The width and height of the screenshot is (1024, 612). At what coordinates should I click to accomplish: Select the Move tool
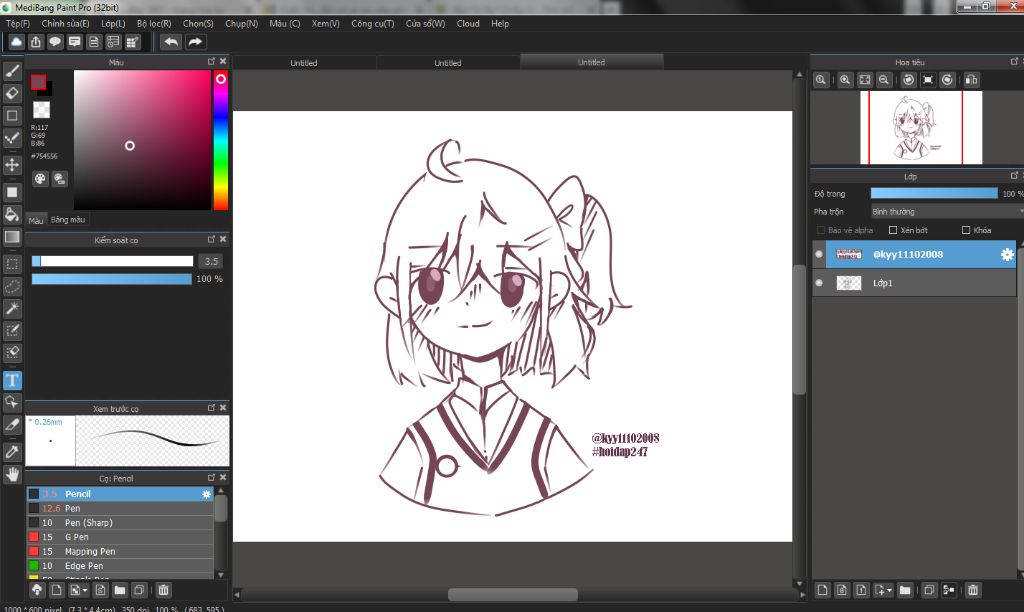coord(12,165)
